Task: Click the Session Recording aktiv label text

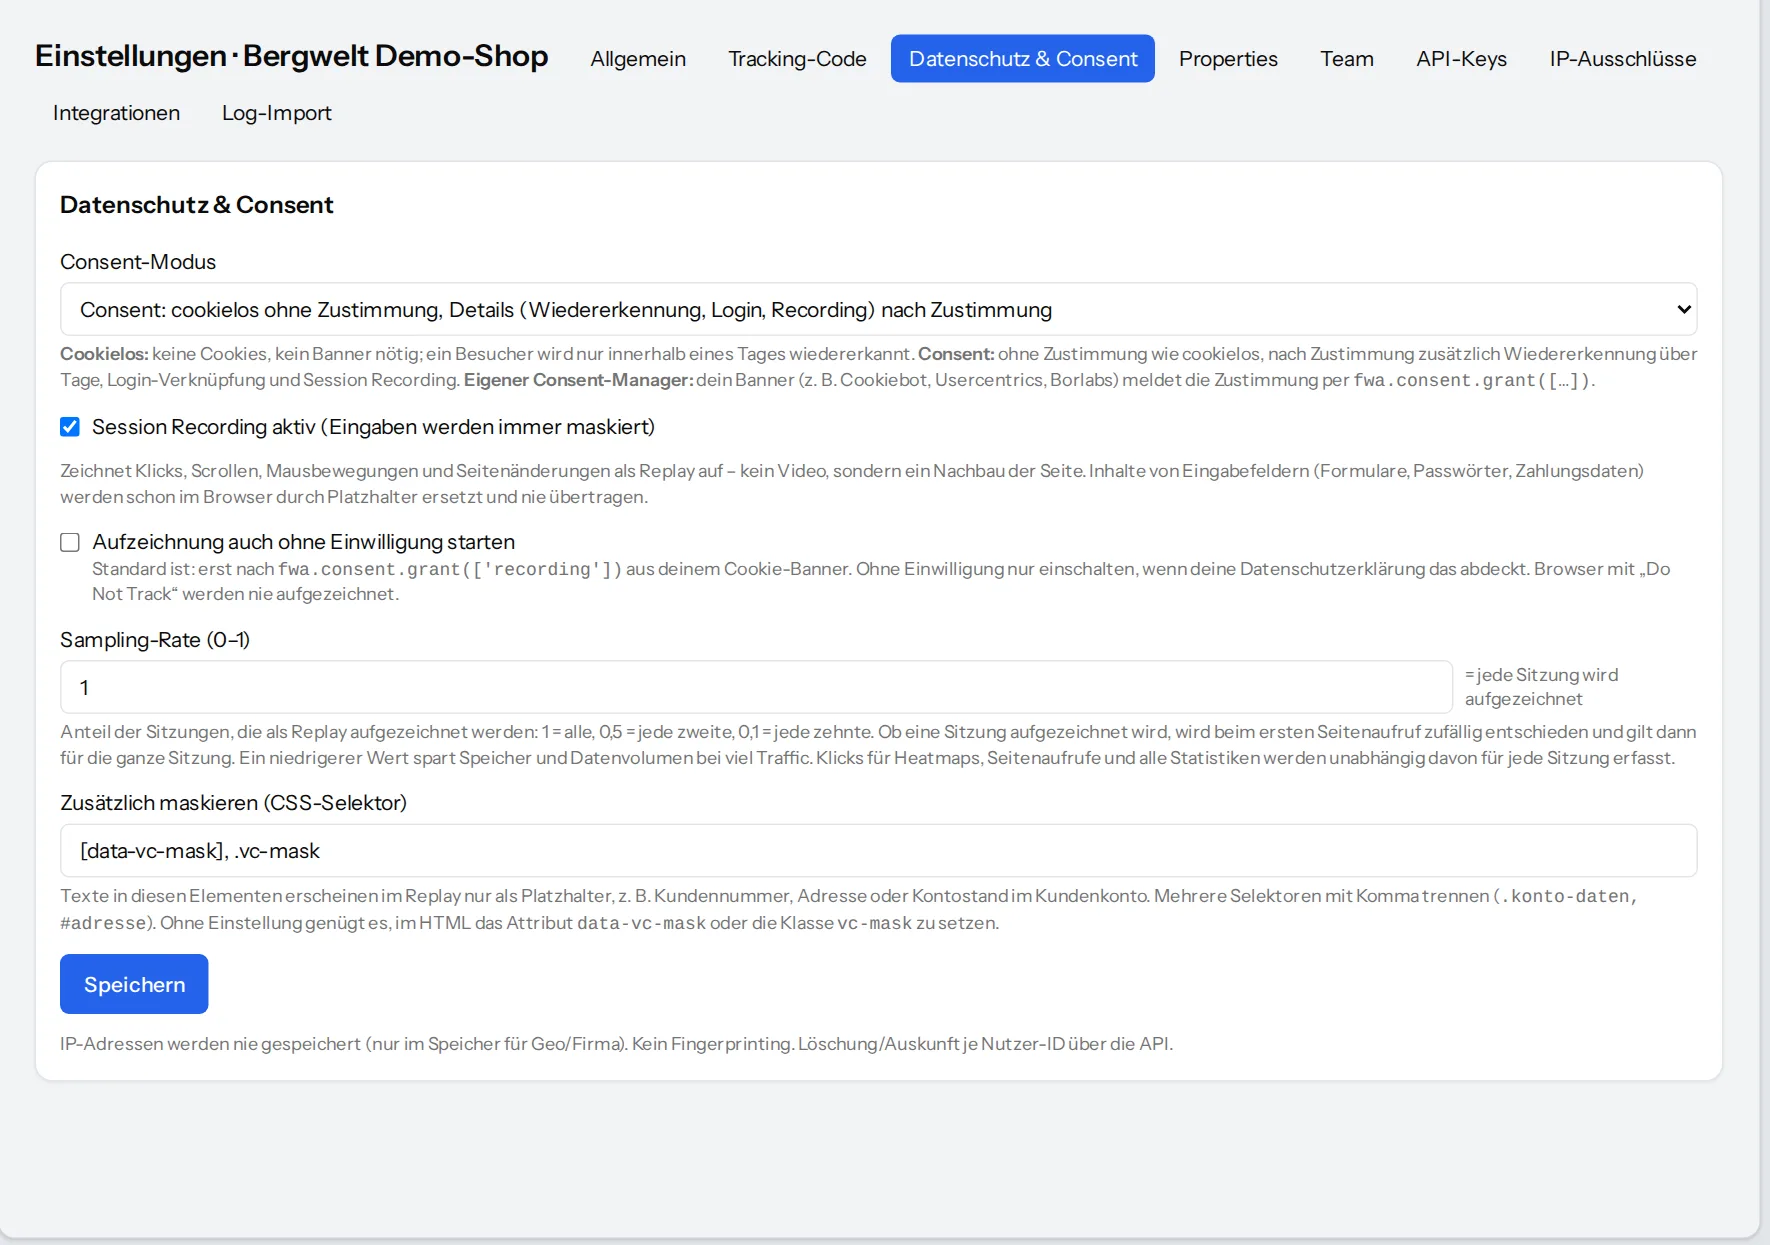Action: (373, 427)
